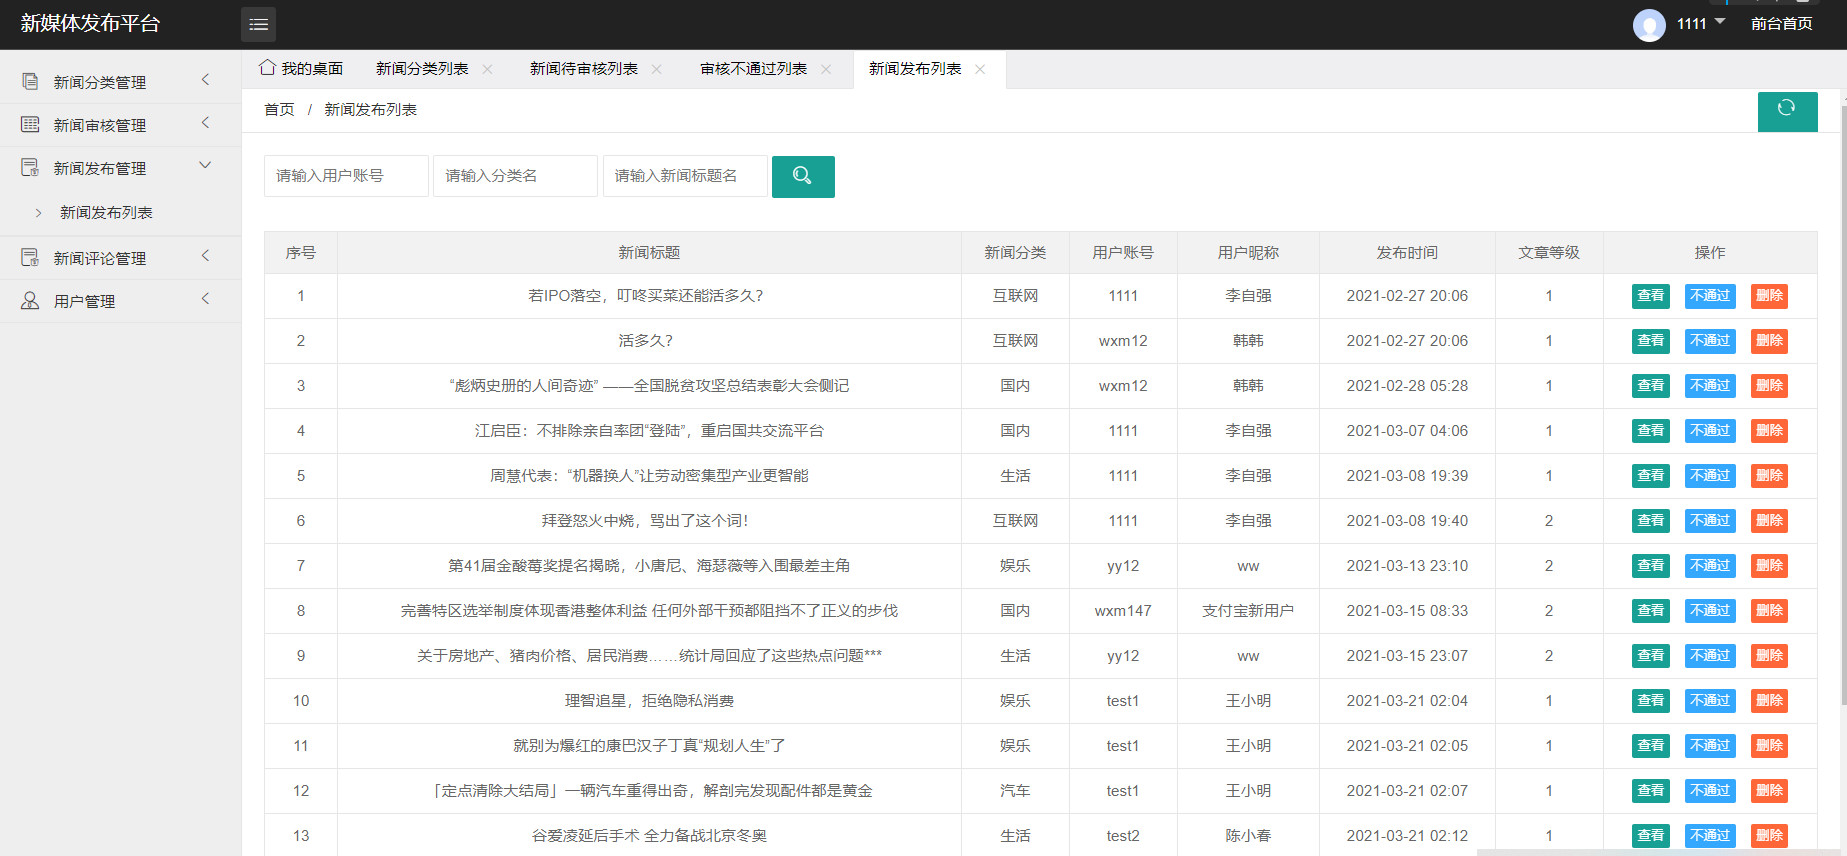Screen dimensions: 1847x856
Task: Click the search magnifier button
Action: tap(803, 176)
